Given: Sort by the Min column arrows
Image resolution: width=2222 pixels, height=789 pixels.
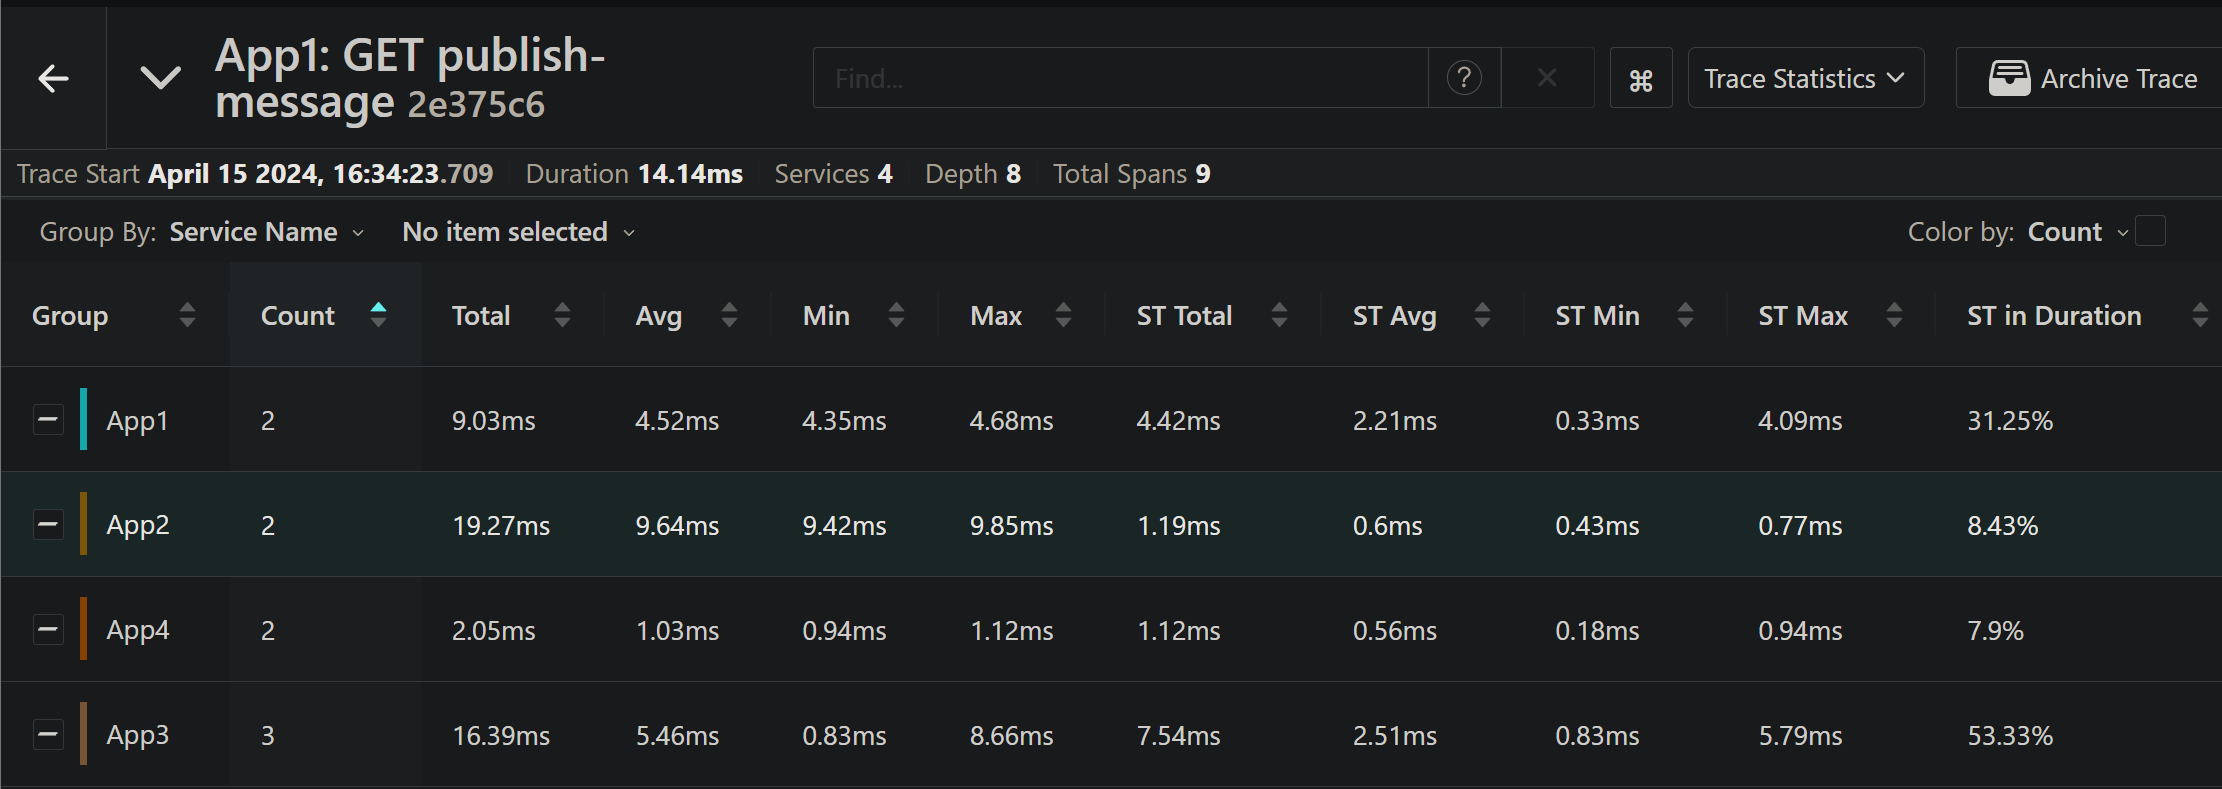Looking at the screenshot, I should point(896,315).
